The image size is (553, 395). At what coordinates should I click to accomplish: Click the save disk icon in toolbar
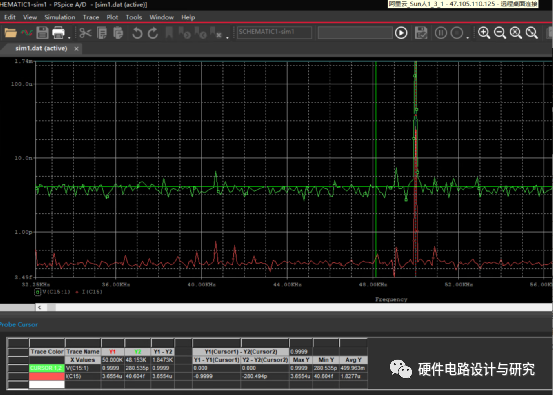coord(42,33)
